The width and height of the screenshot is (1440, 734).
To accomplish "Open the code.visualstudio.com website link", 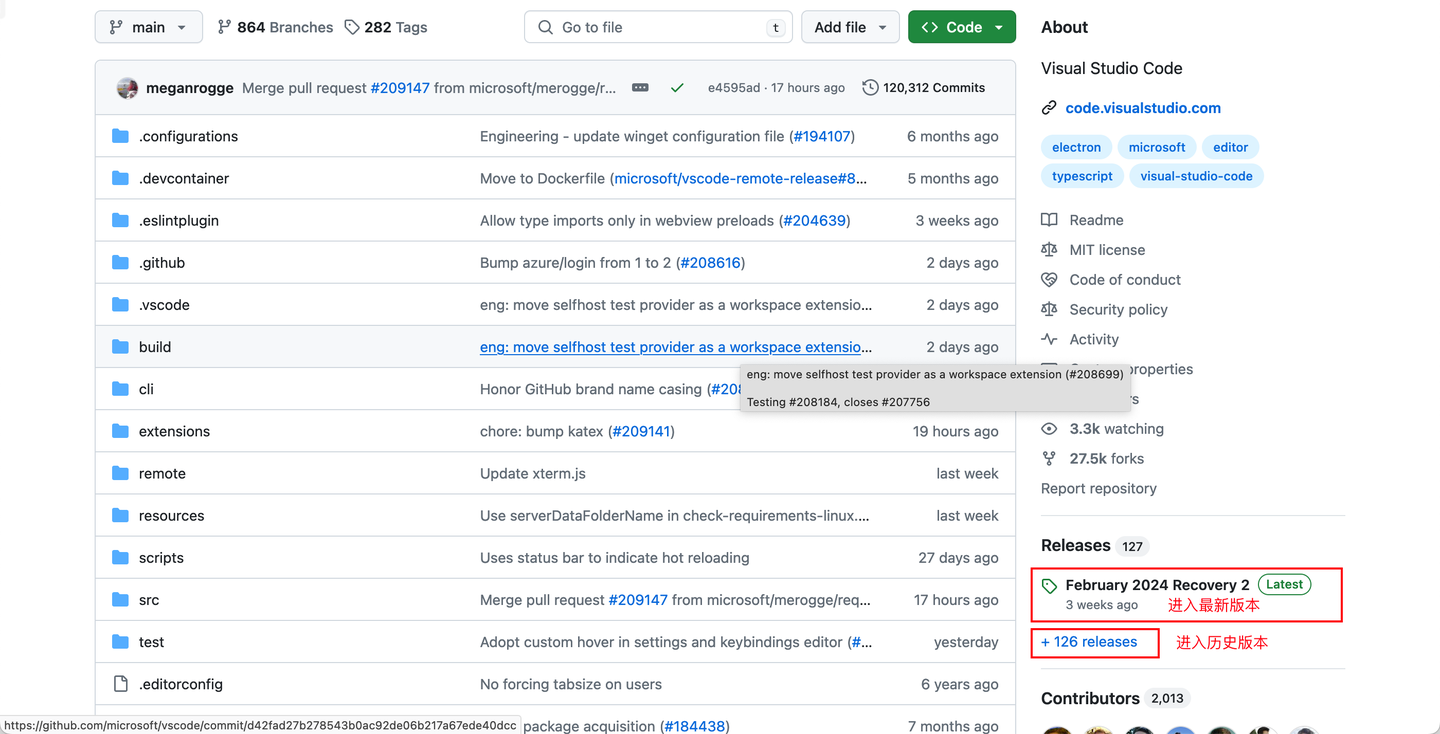I will (1143, 108).
